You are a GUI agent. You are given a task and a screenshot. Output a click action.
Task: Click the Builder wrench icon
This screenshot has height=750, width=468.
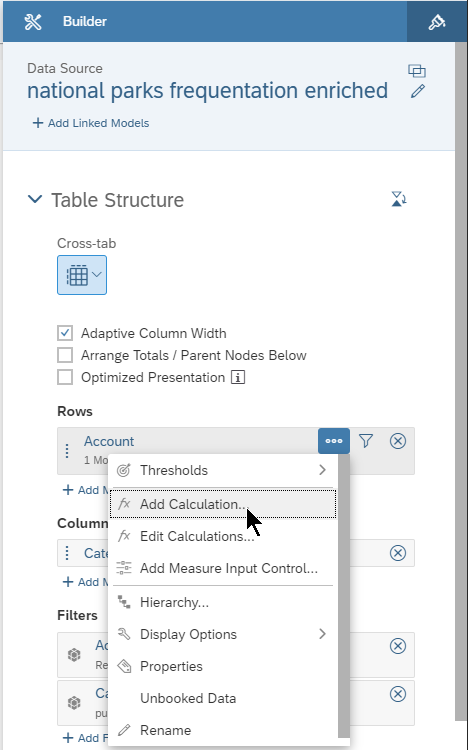click(x=33, y=22)
